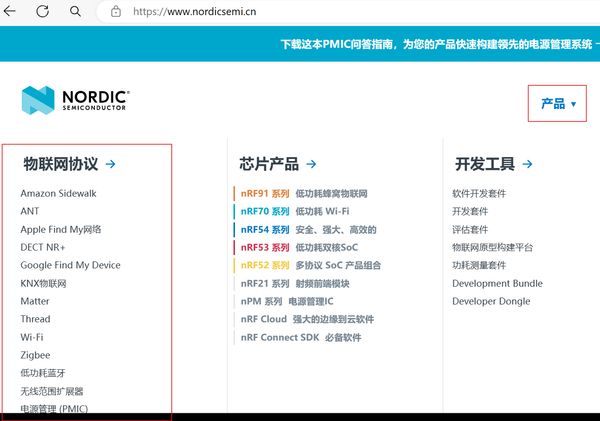
Task: Open the Zigbee protocol link
Action: pos(35,355)
